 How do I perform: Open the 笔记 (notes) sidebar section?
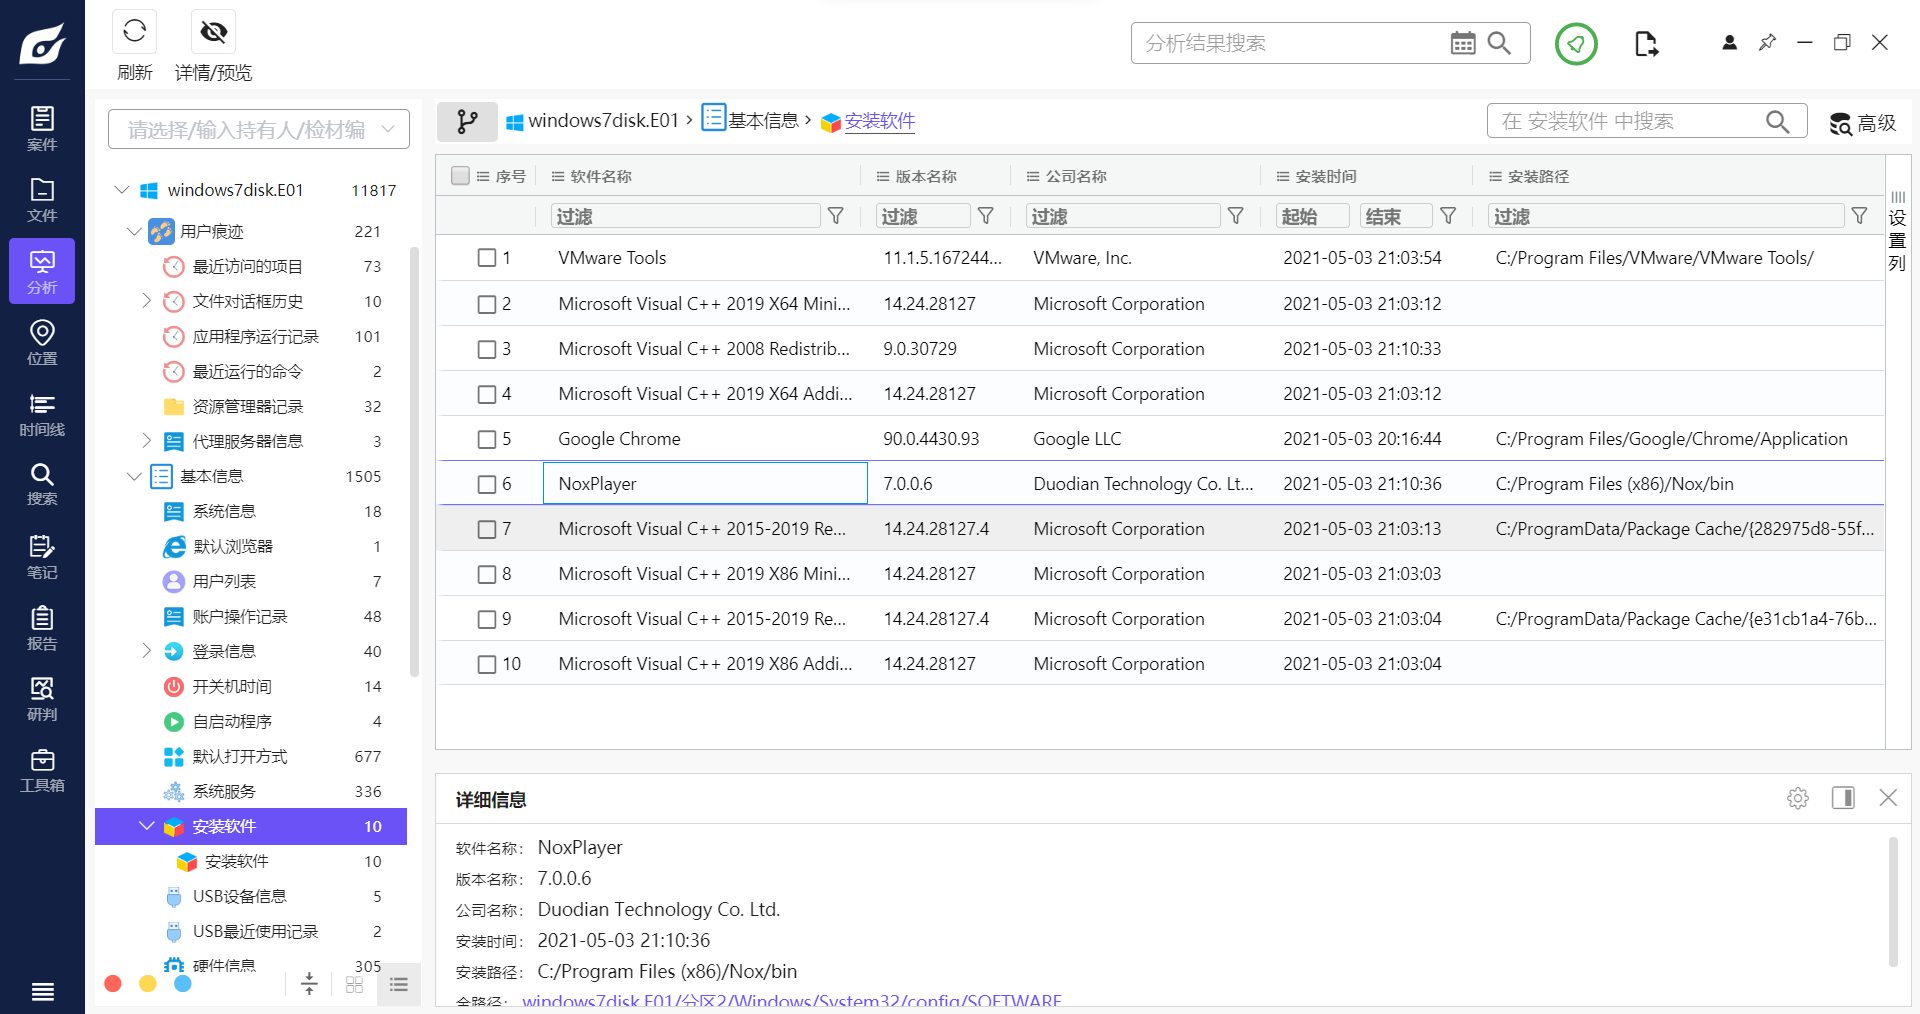pos(42,557)
